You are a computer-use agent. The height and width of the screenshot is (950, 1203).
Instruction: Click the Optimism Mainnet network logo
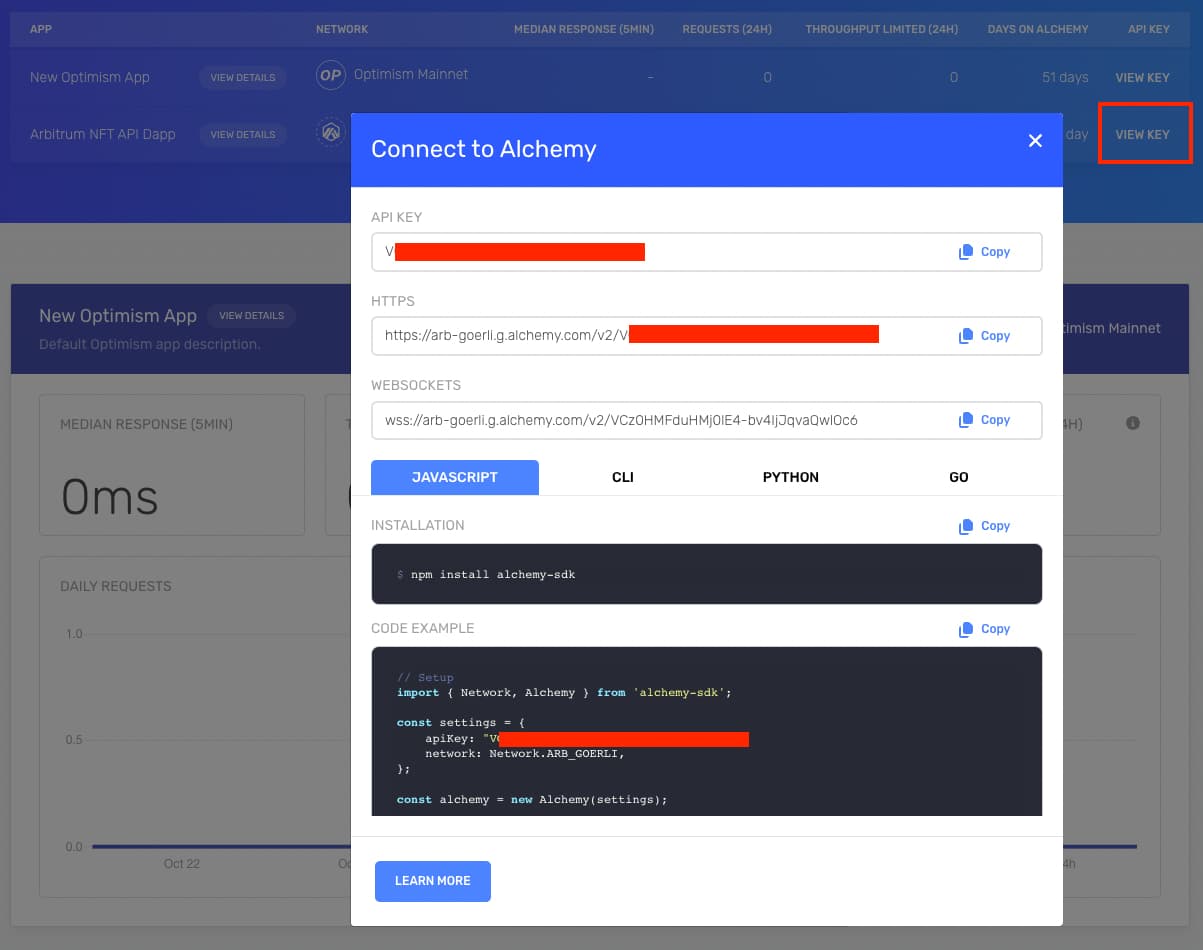point(330,75)
